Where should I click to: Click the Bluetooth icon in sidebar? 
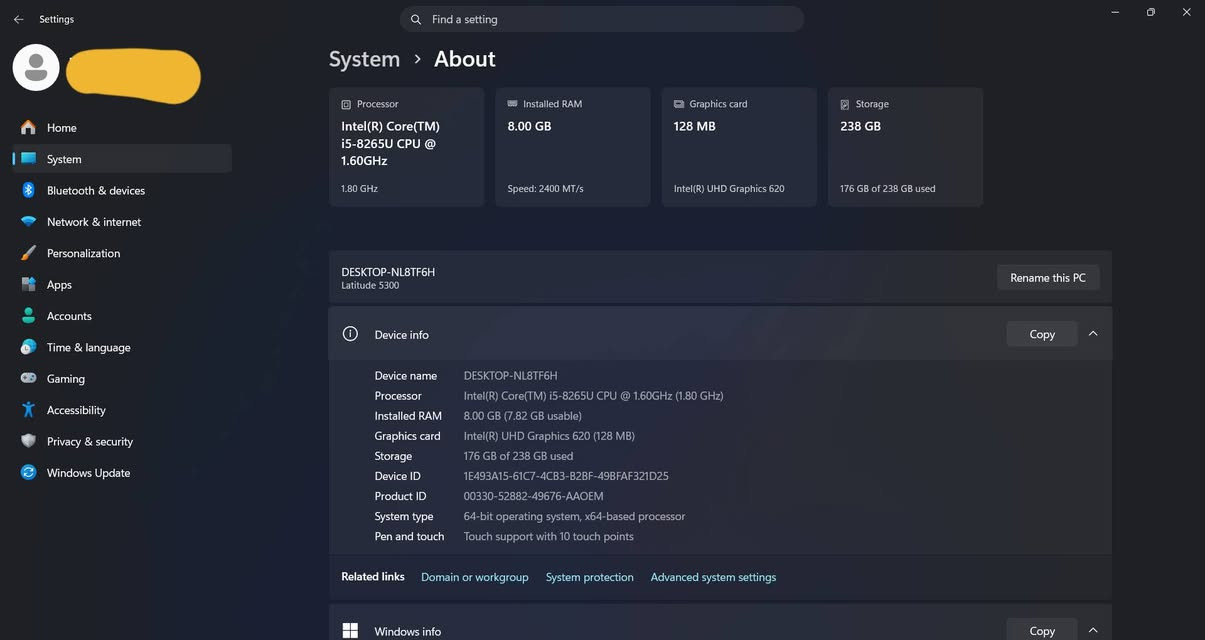pyautogui.click(x=28, y=190)
